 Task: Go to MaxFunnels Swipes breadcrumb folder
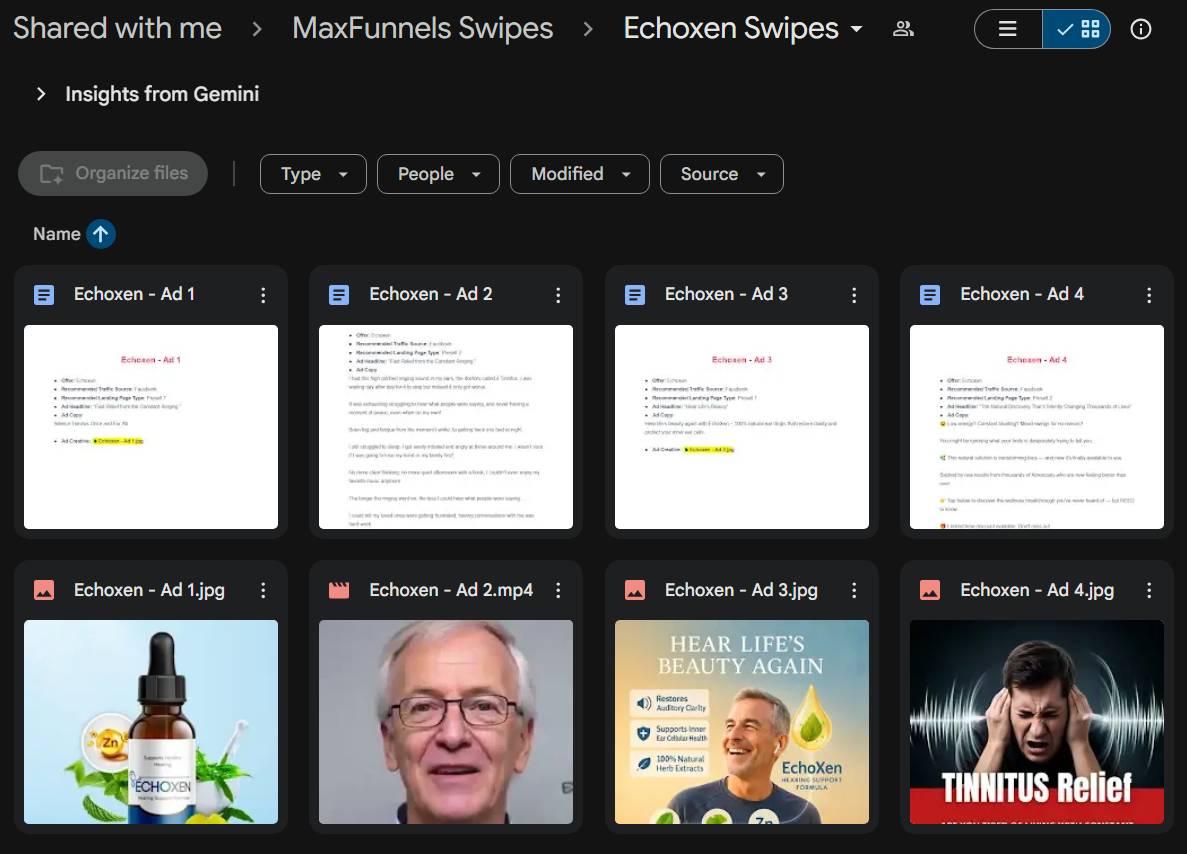pyautogui.click(x=422, y=28)
